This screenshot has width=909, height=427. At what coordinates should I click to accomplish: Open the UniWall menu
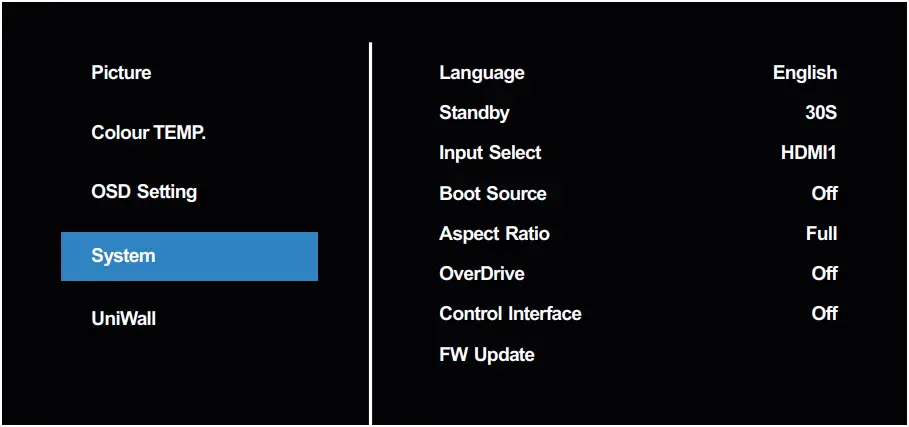point(123,319)
